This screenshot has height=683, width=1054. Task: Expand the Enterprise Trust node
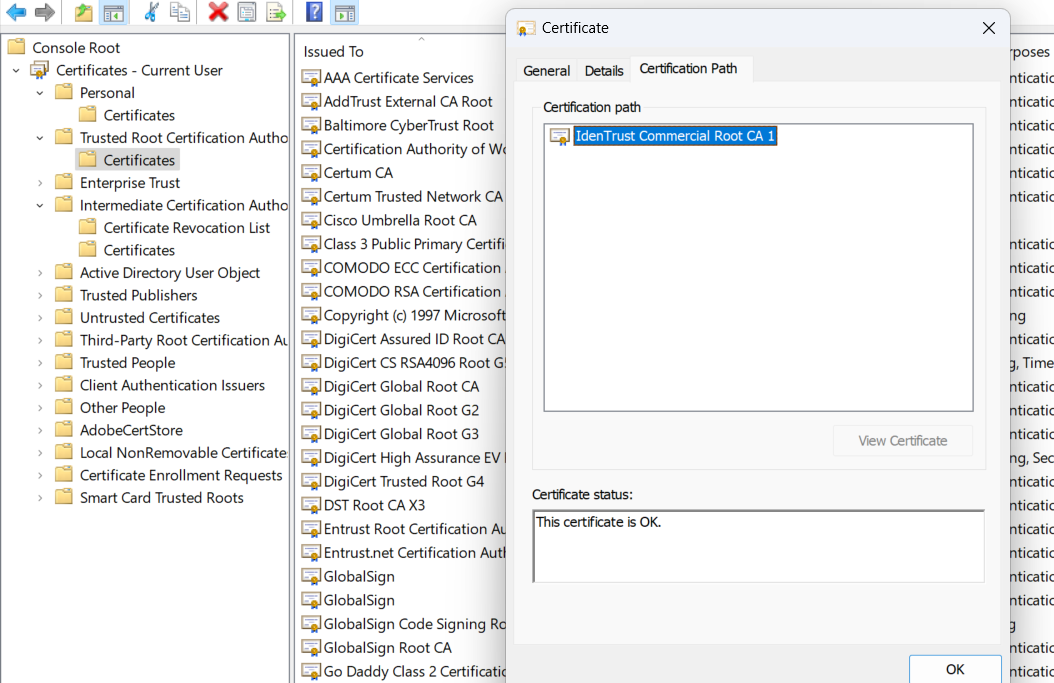[40, 183]
